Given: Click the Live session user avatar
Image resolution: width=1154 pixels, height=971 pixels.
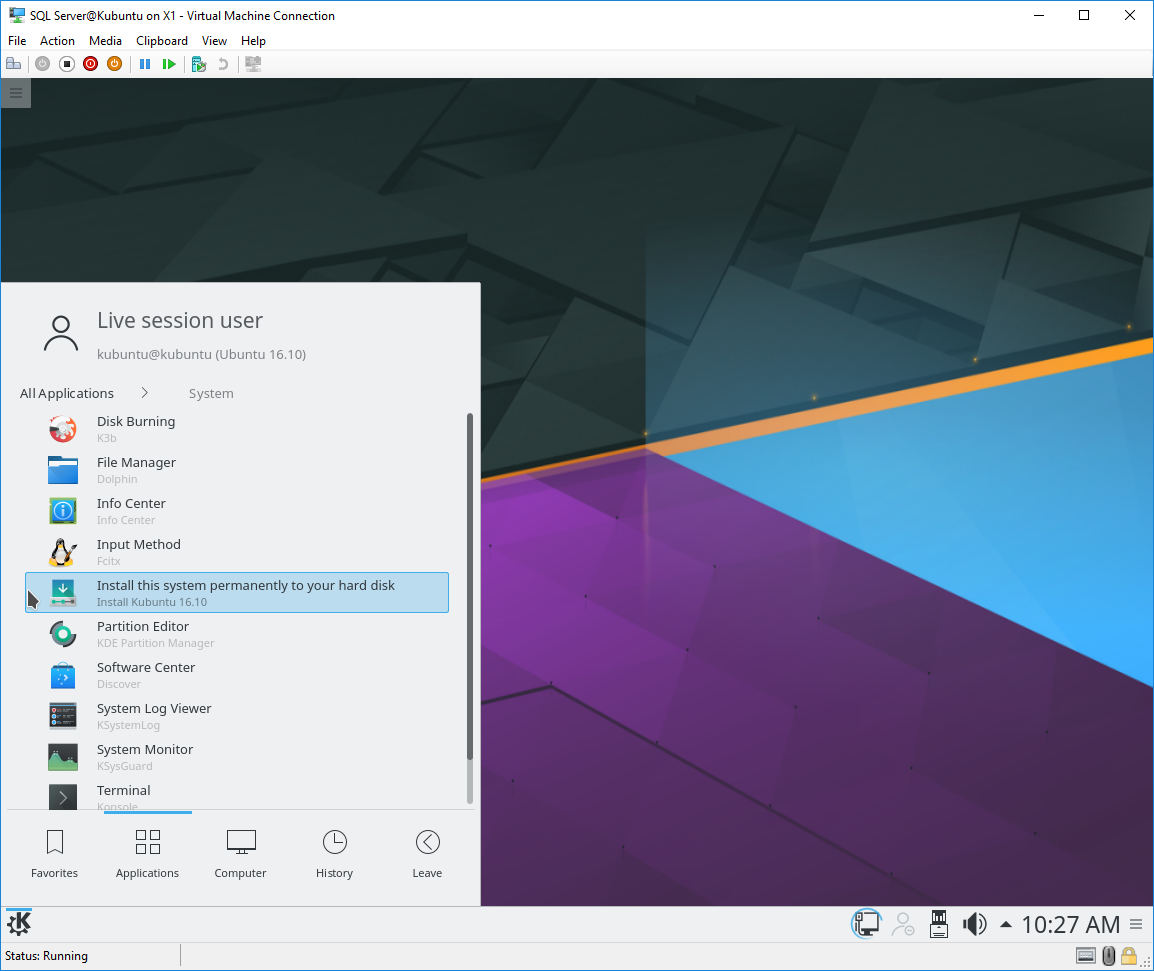Looking at the screenshot, I should [x=61, y=334].
